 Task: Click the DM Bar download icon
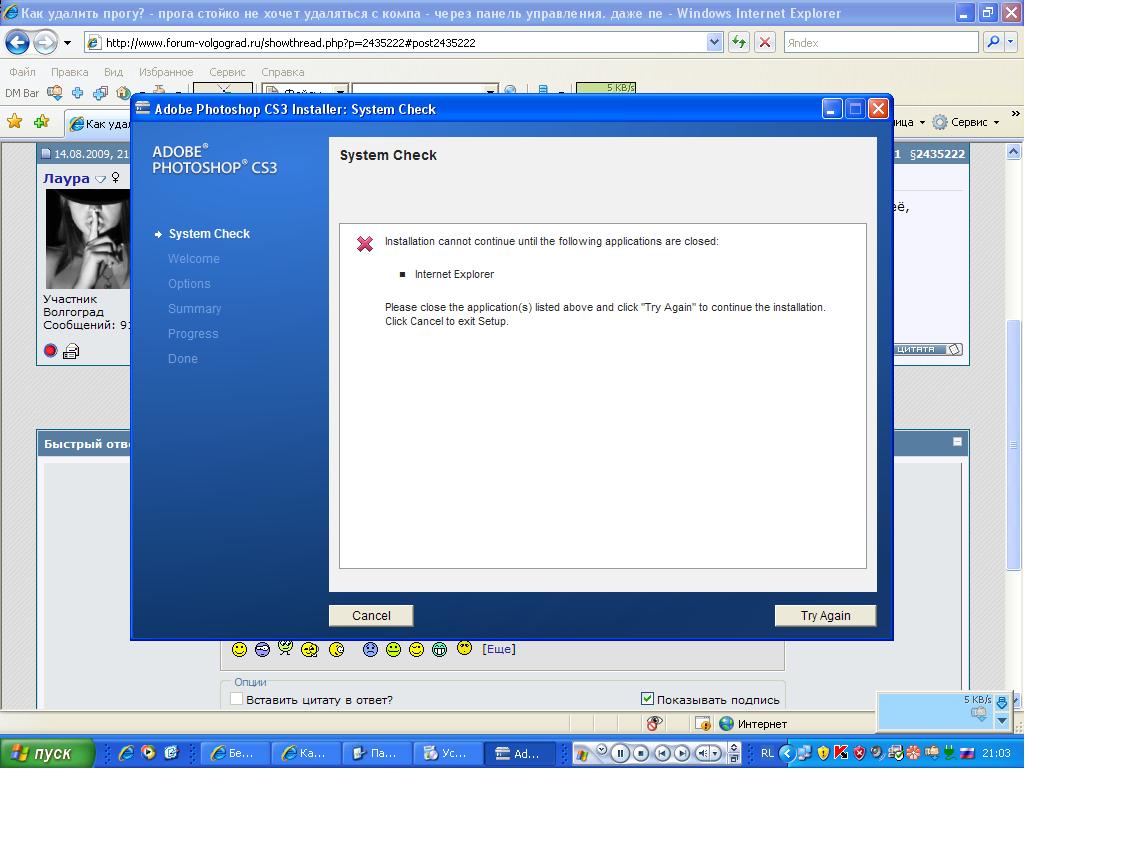point(55,93)
